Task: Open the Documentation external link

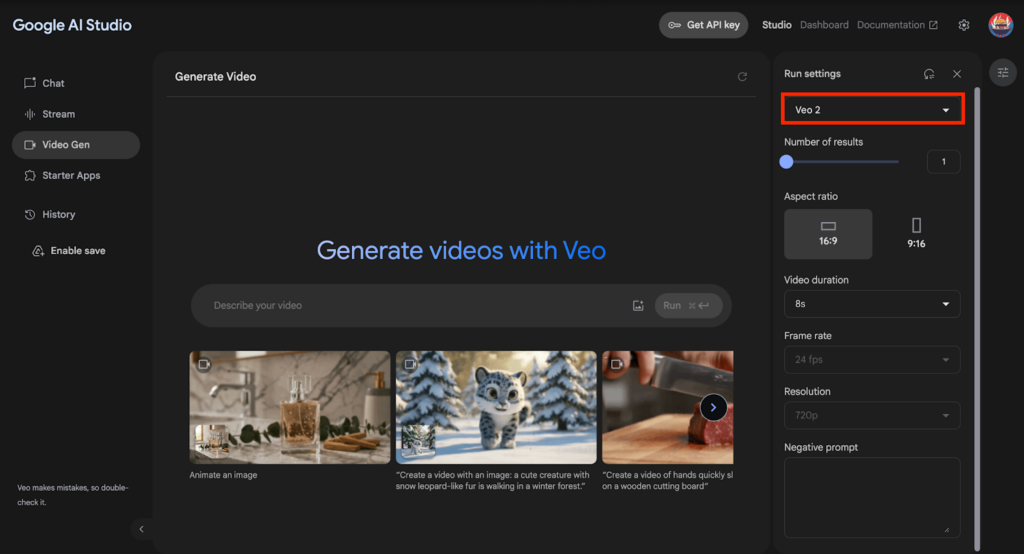Action: coord(897,25)
